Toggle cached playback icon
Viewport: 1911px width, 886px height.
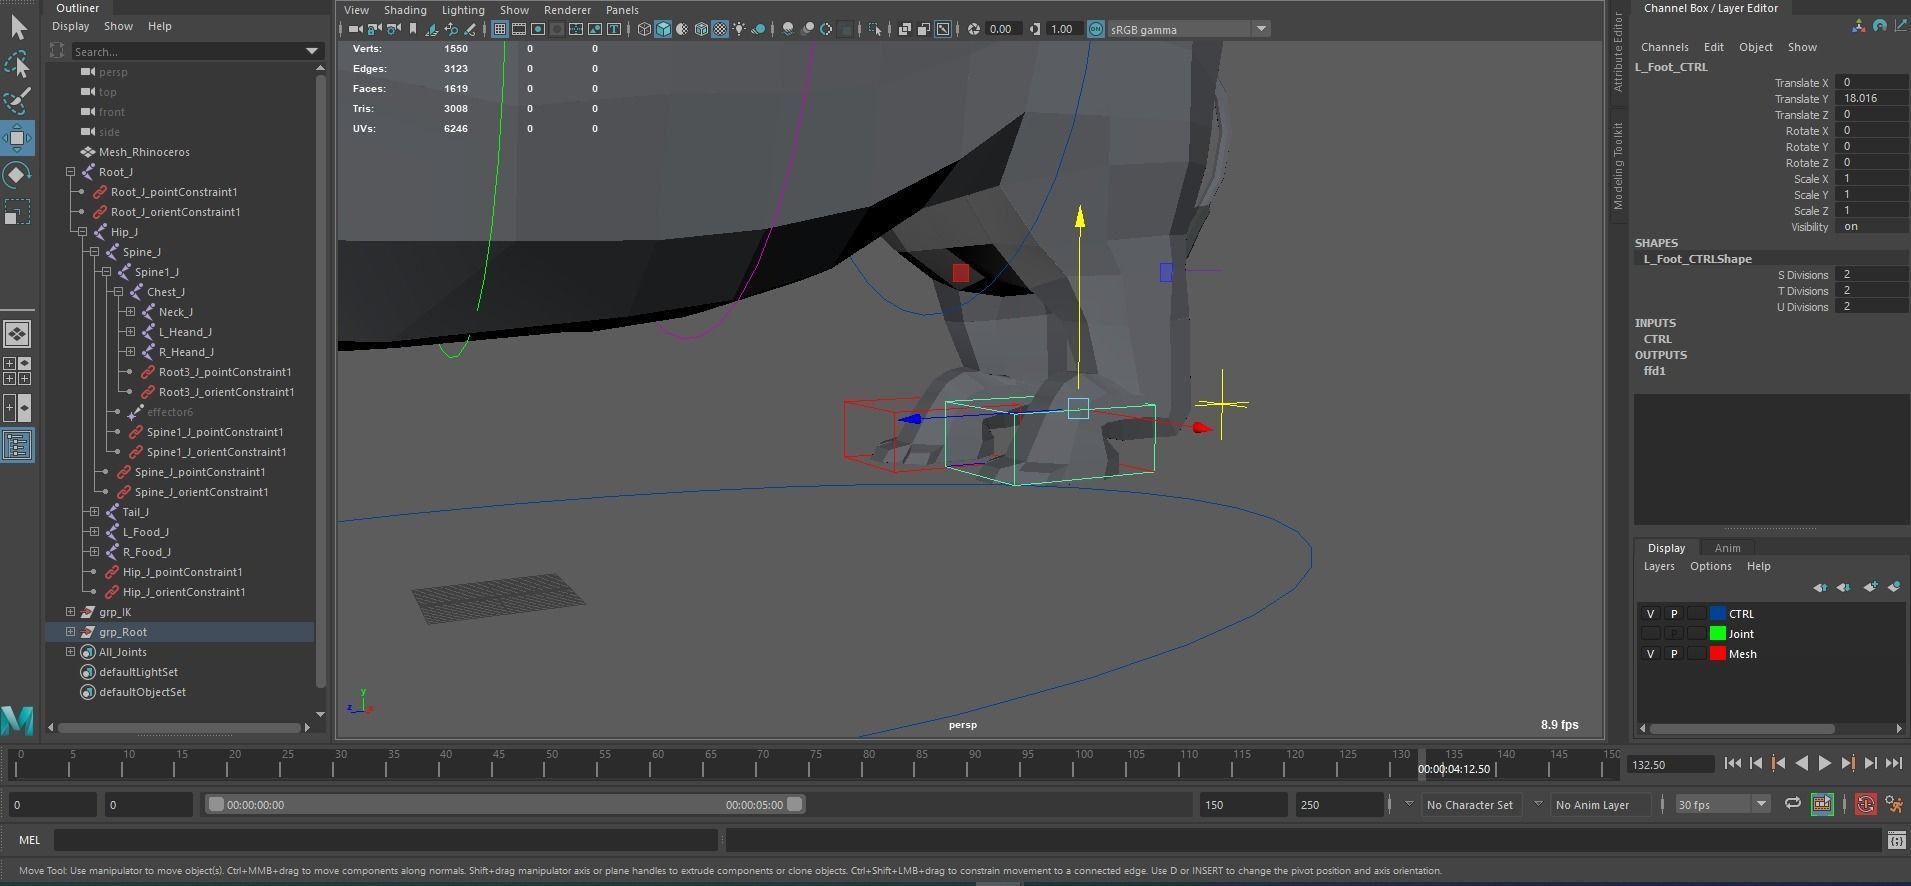tap(1822, 804)
